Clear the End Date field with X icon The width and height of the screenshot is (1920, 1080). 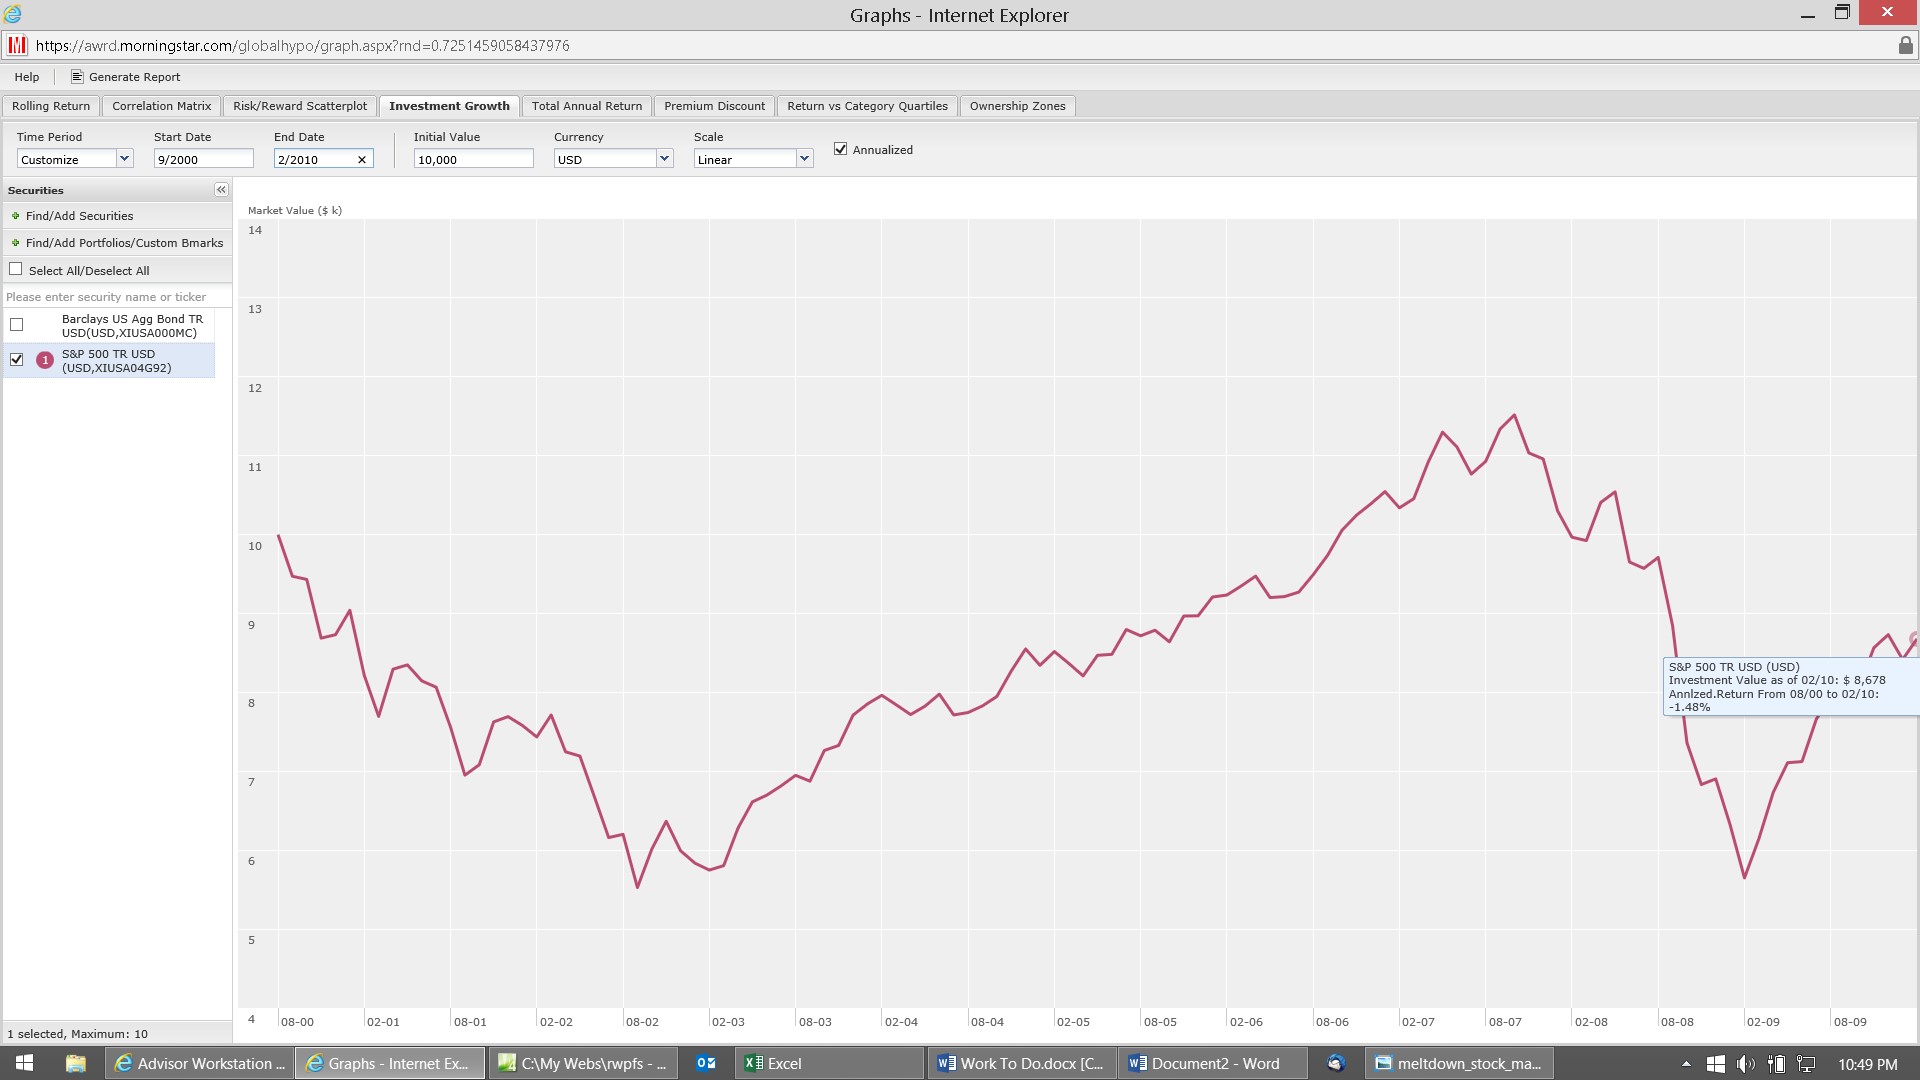[362, 160]
